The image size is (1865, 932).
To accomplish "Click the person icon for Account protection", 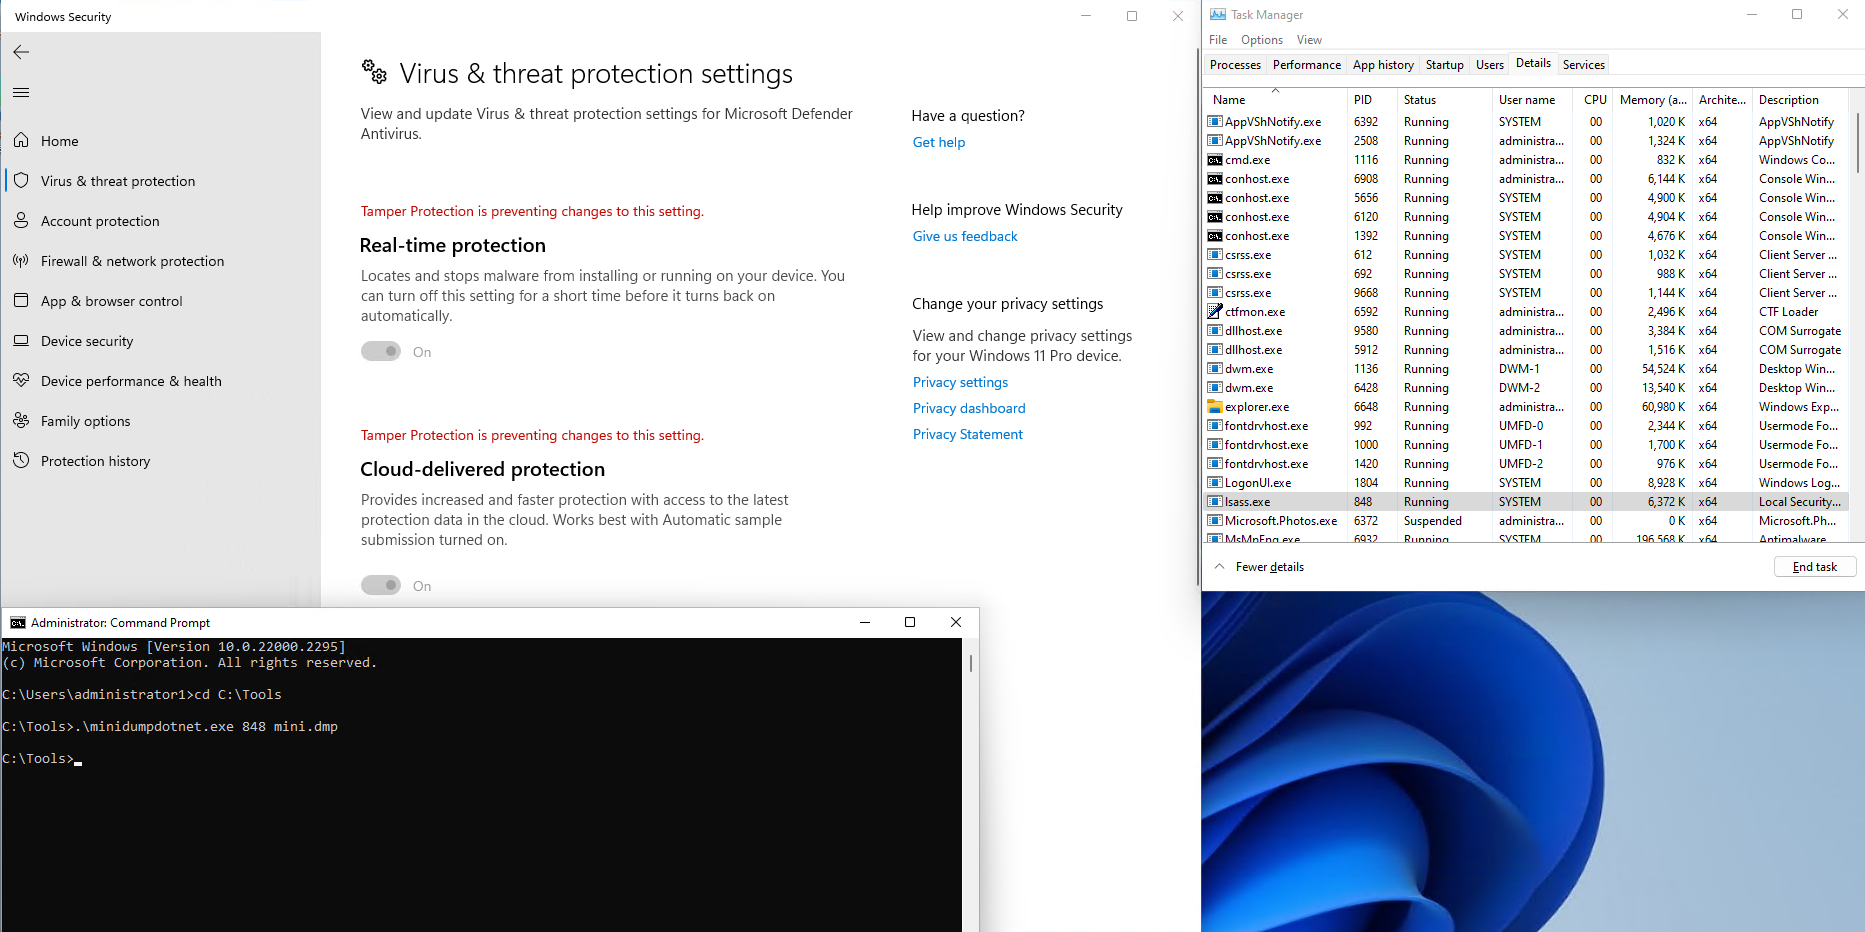I will pos(21,220).
